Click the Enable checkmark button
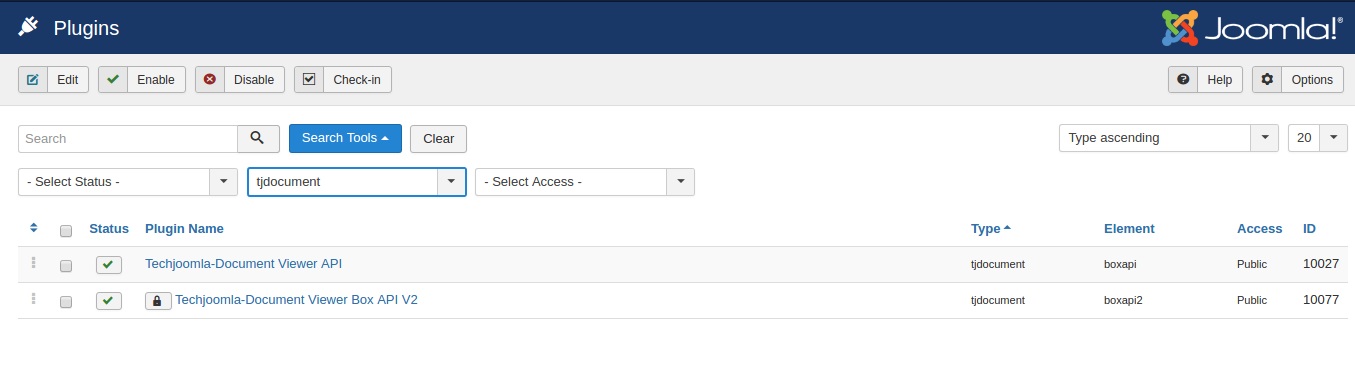 click(142, 80)
